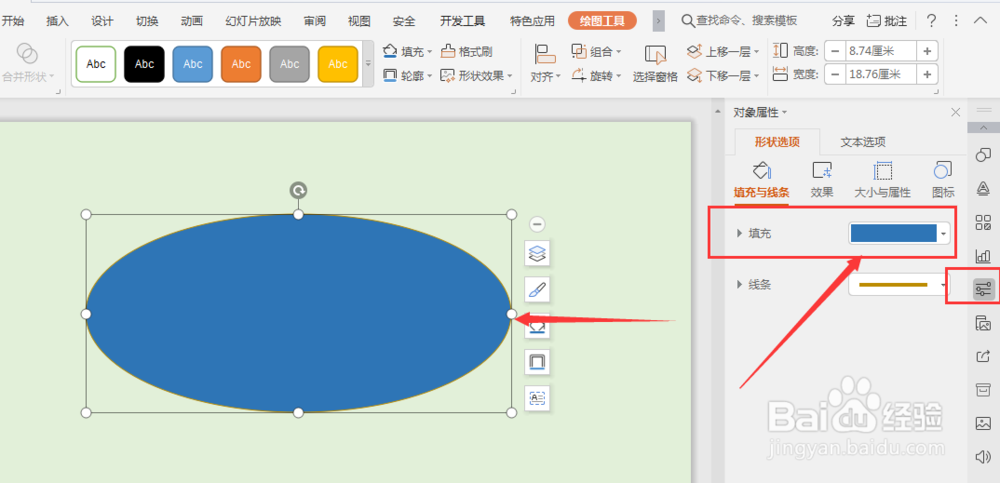Click the shape outline floating icon

tap(537, 362)
